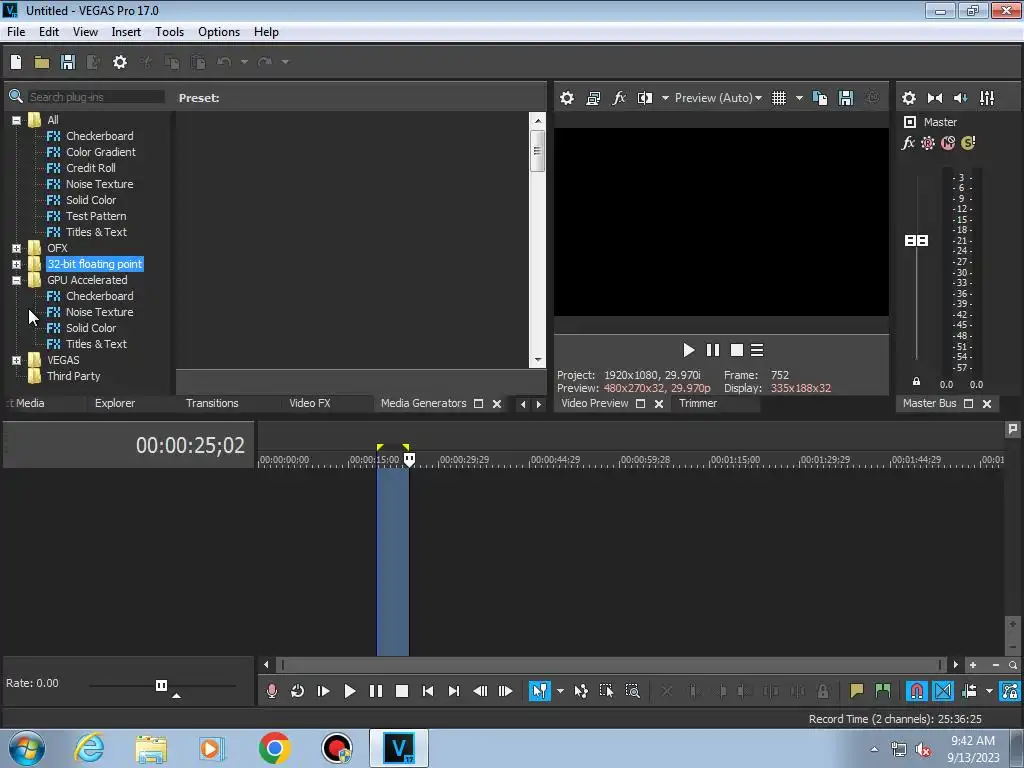Open split screen view dropdown arrow
Viewport: 1024px width, 768px height.
[665, 98]
